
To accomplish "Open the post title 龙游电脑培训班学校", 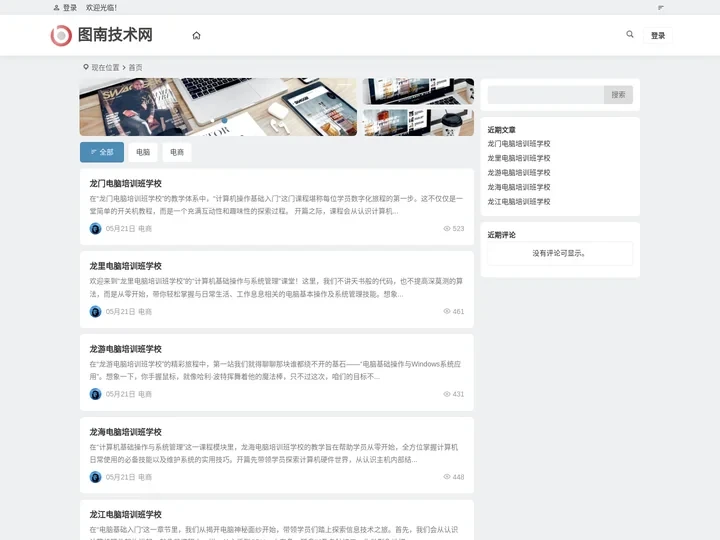I will click(125, 349).
